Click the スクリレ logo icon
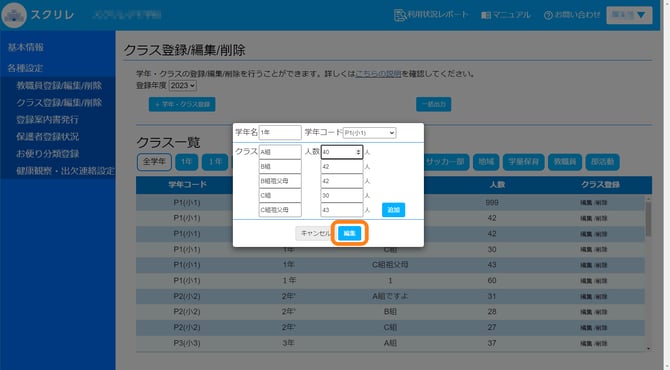 coord(14,15)
